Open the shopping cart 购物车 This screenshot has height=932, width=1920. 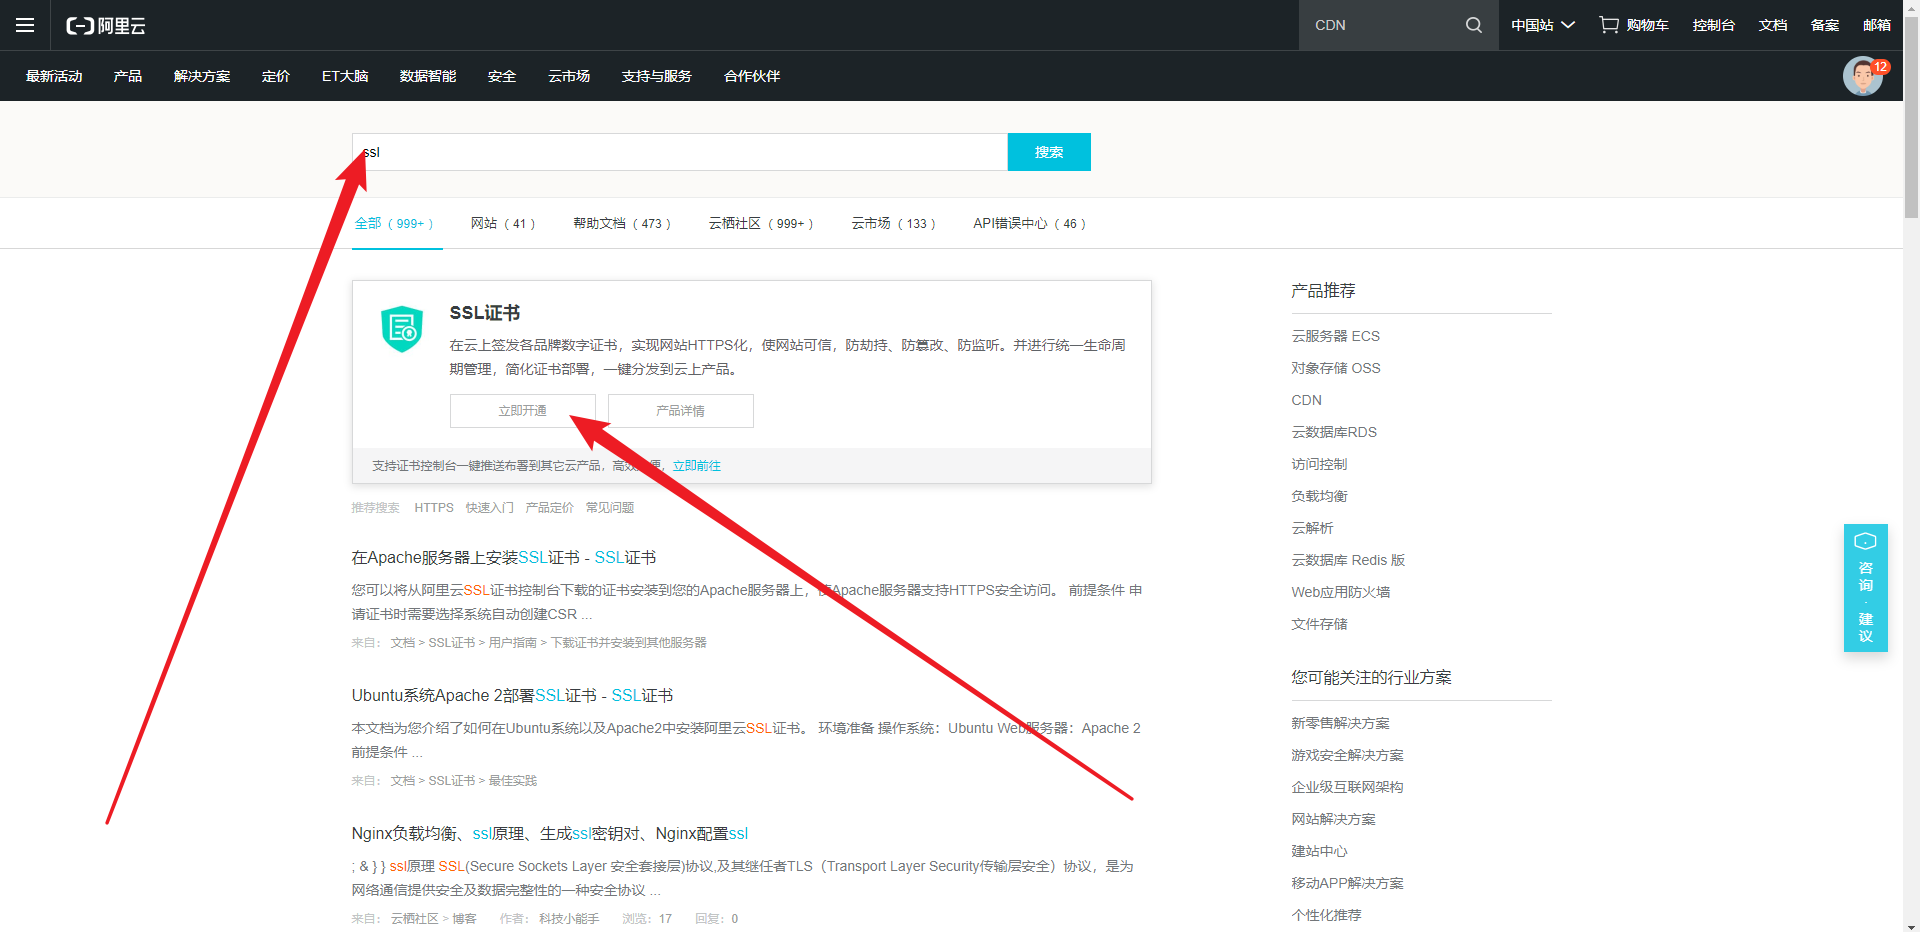(x=1634, y=25)
